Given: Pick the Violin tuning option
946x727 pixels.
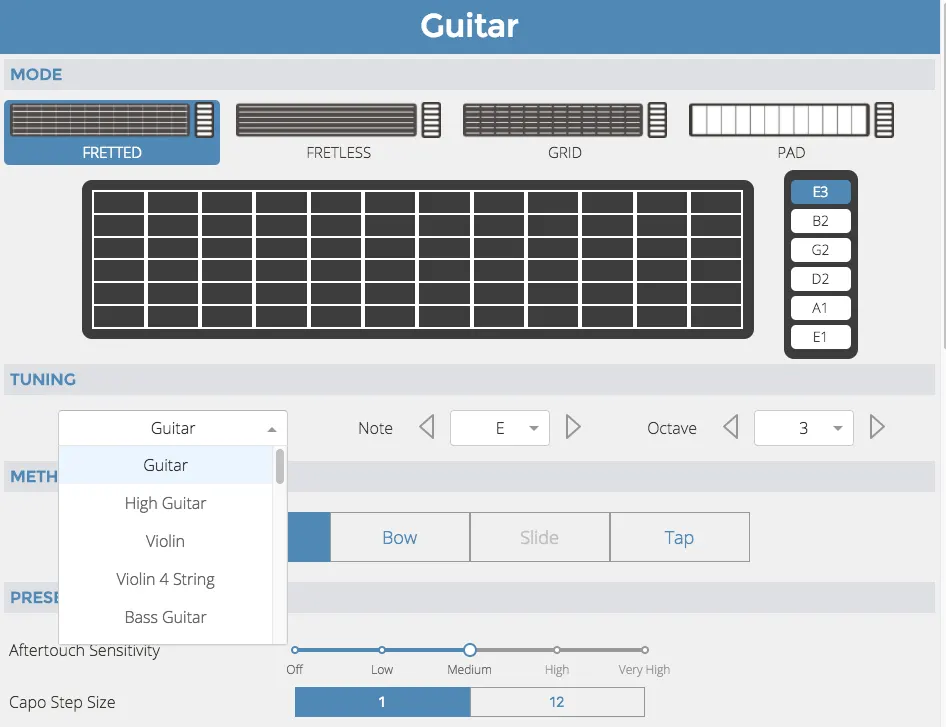Looking at the screenshot, I should 166,541.
